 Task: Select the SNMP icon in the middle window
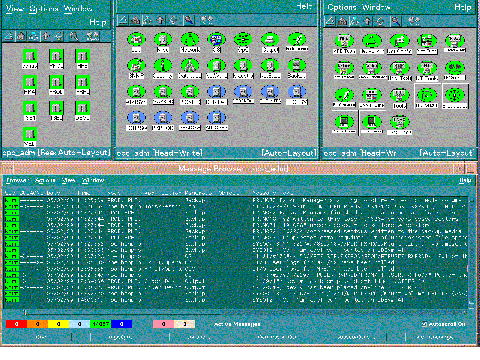(136, 69)
